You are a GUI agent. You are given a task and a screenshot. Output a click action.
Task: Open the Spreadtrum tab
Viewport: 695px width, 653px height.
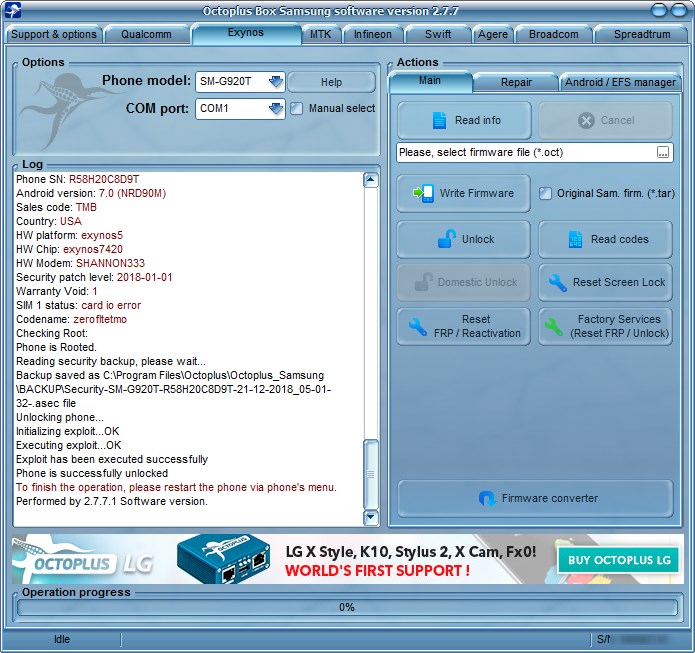(x=642, y=34)
